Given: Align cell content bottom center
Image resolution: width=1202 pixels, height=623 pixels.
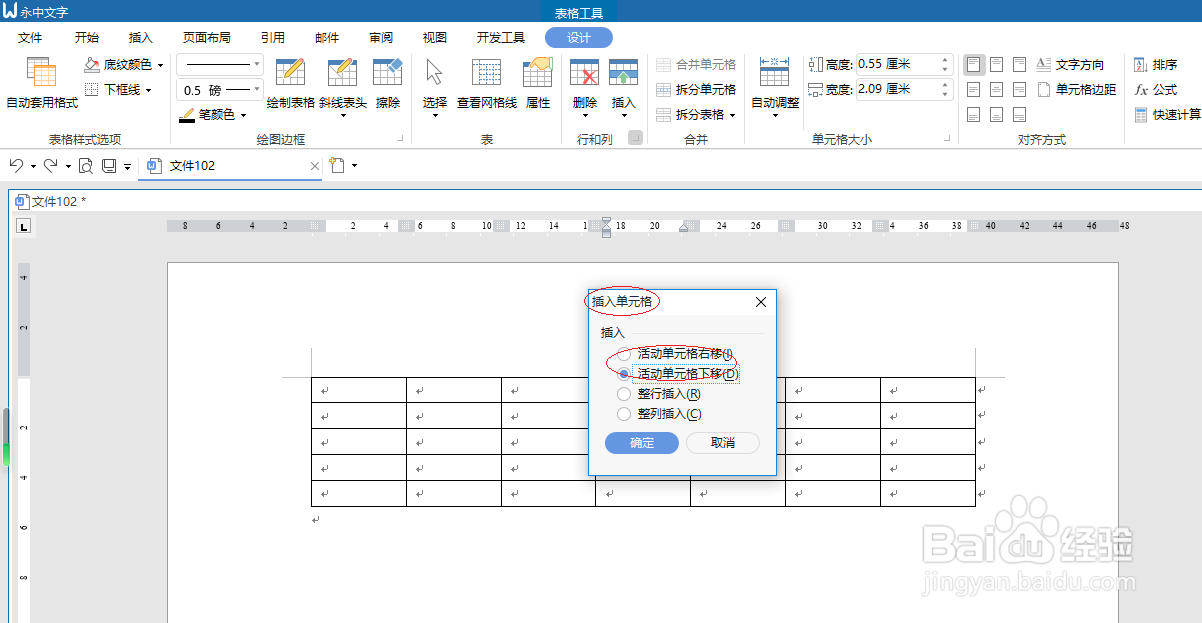Looking at the screenshot, I should [996, 114].
